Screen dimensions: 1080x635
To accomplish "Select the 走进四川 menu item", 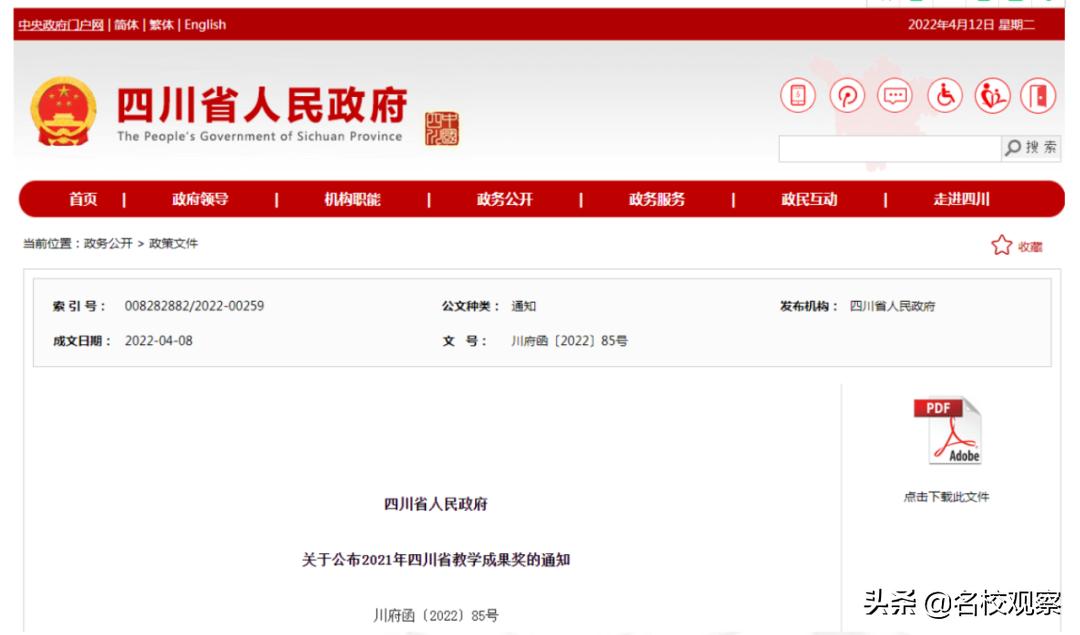I will point(959,199).
